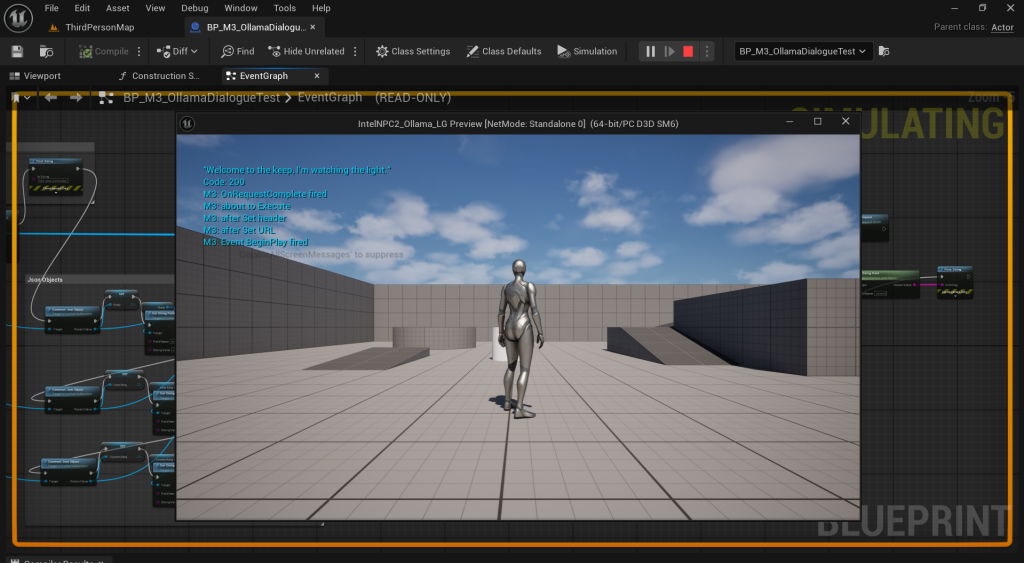Click the (READ-ONLY) label
This screenshot has width=1024, height=563.
coord(413,98)
